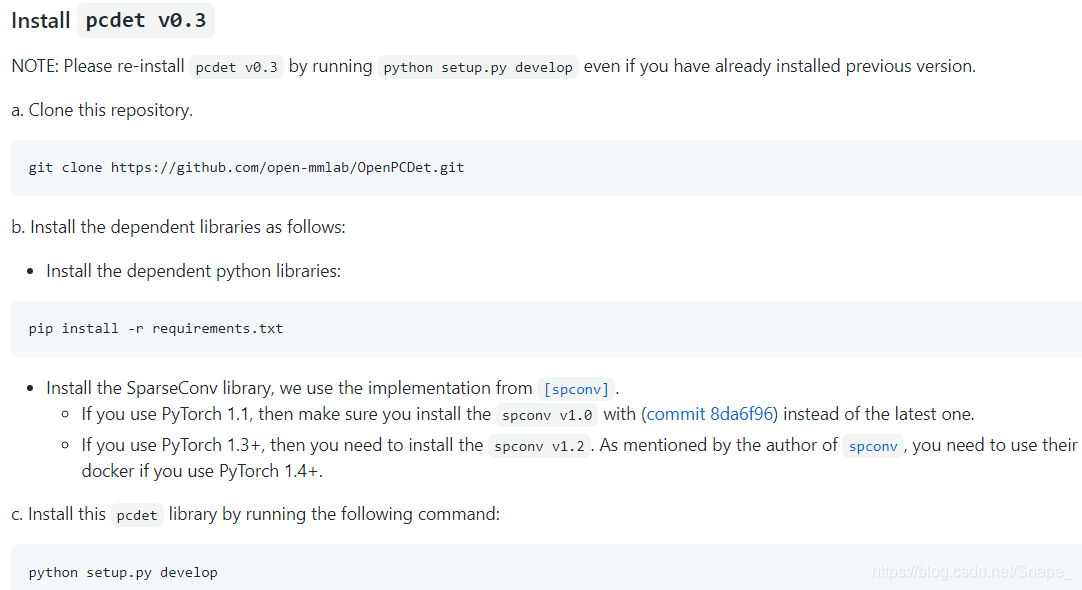The height and width of the screenshot is (590, 1082).
Task: Click 'Install the dependent python libraries' bullet
Action: point(193,271)
